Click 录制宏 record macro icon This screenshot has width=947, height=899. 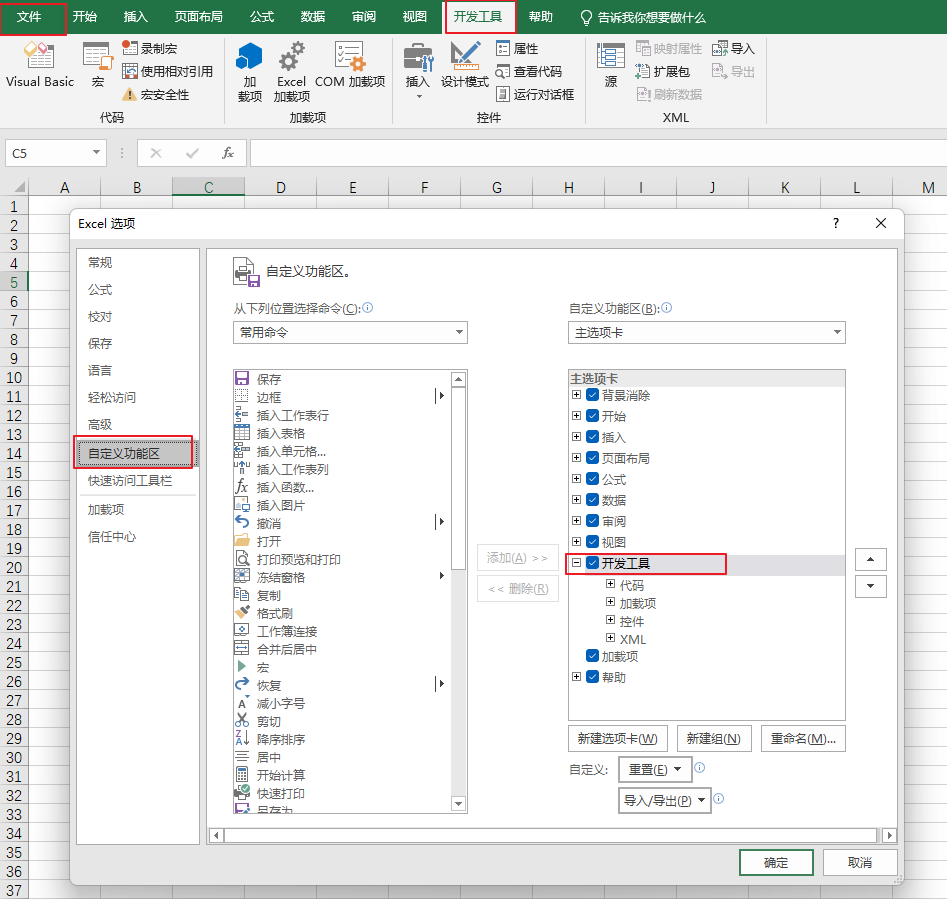point(130,48)
